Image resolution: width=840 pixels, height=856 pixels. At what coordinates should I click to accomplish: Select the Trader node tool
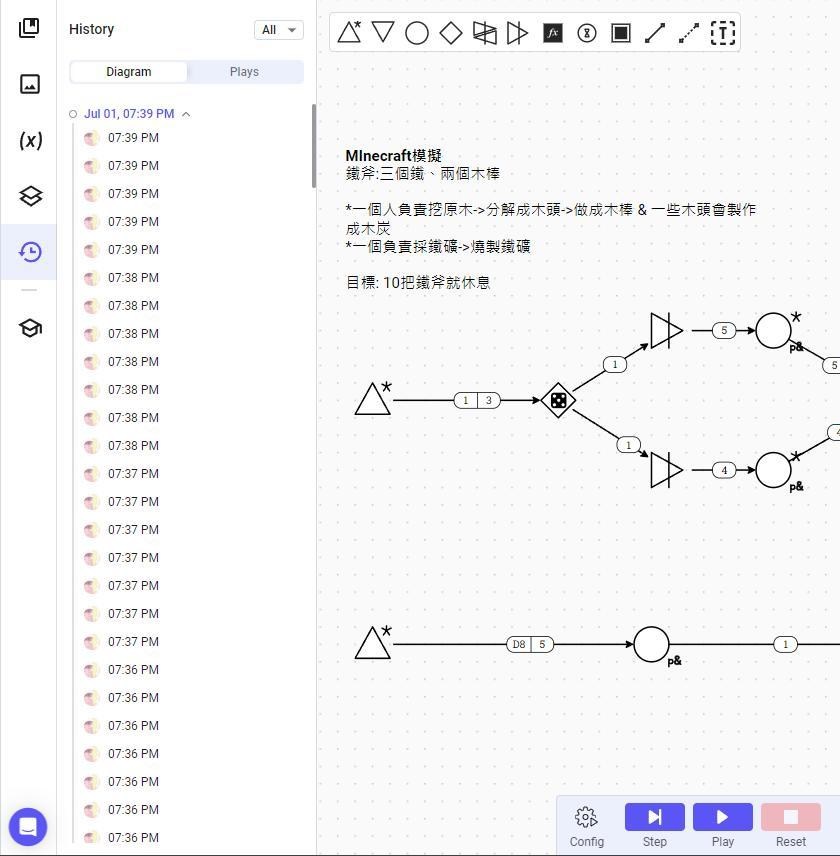tap(485, 33)
